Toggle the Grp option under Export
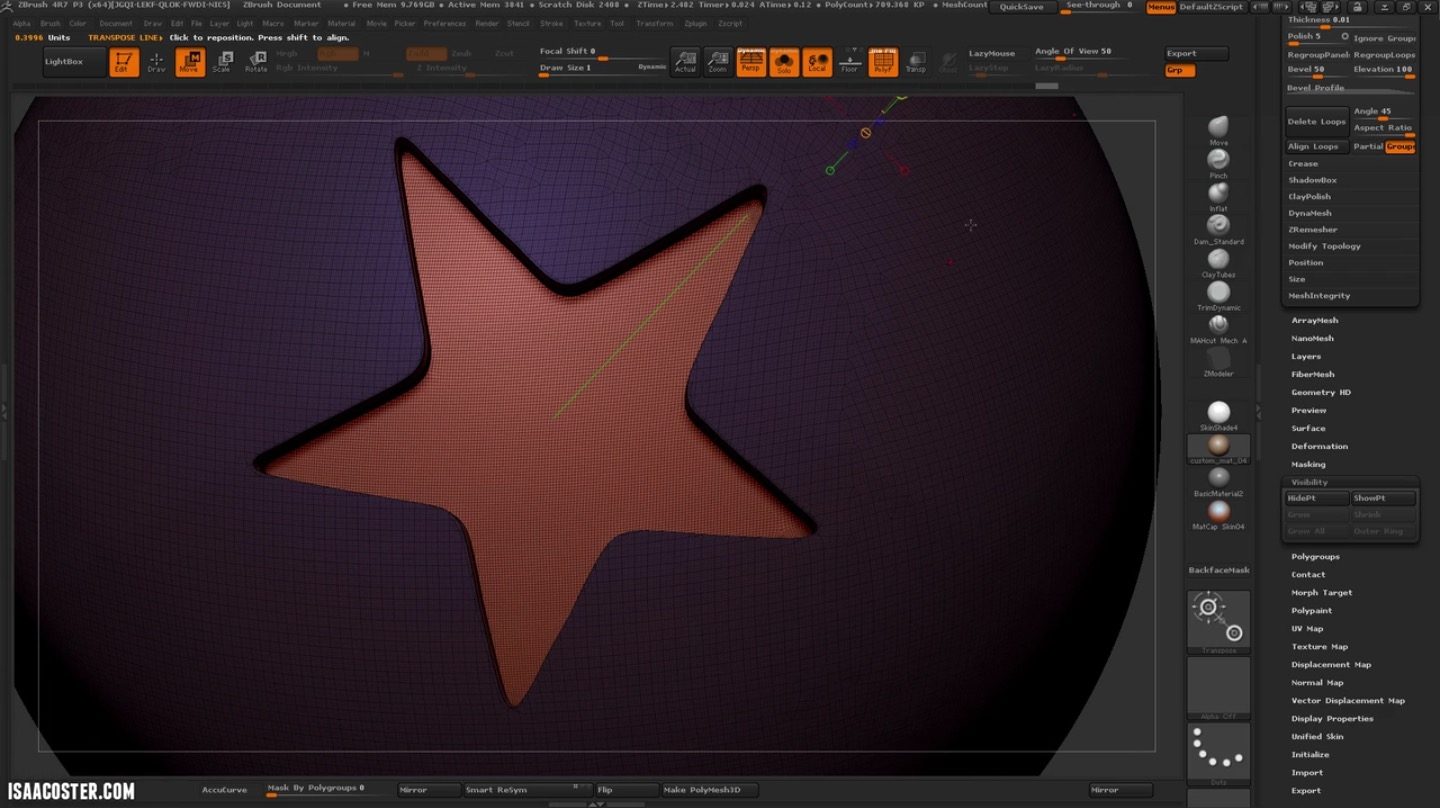Screen dimensions: 1440x808 pyautogui.click(x=1180, y=70)
